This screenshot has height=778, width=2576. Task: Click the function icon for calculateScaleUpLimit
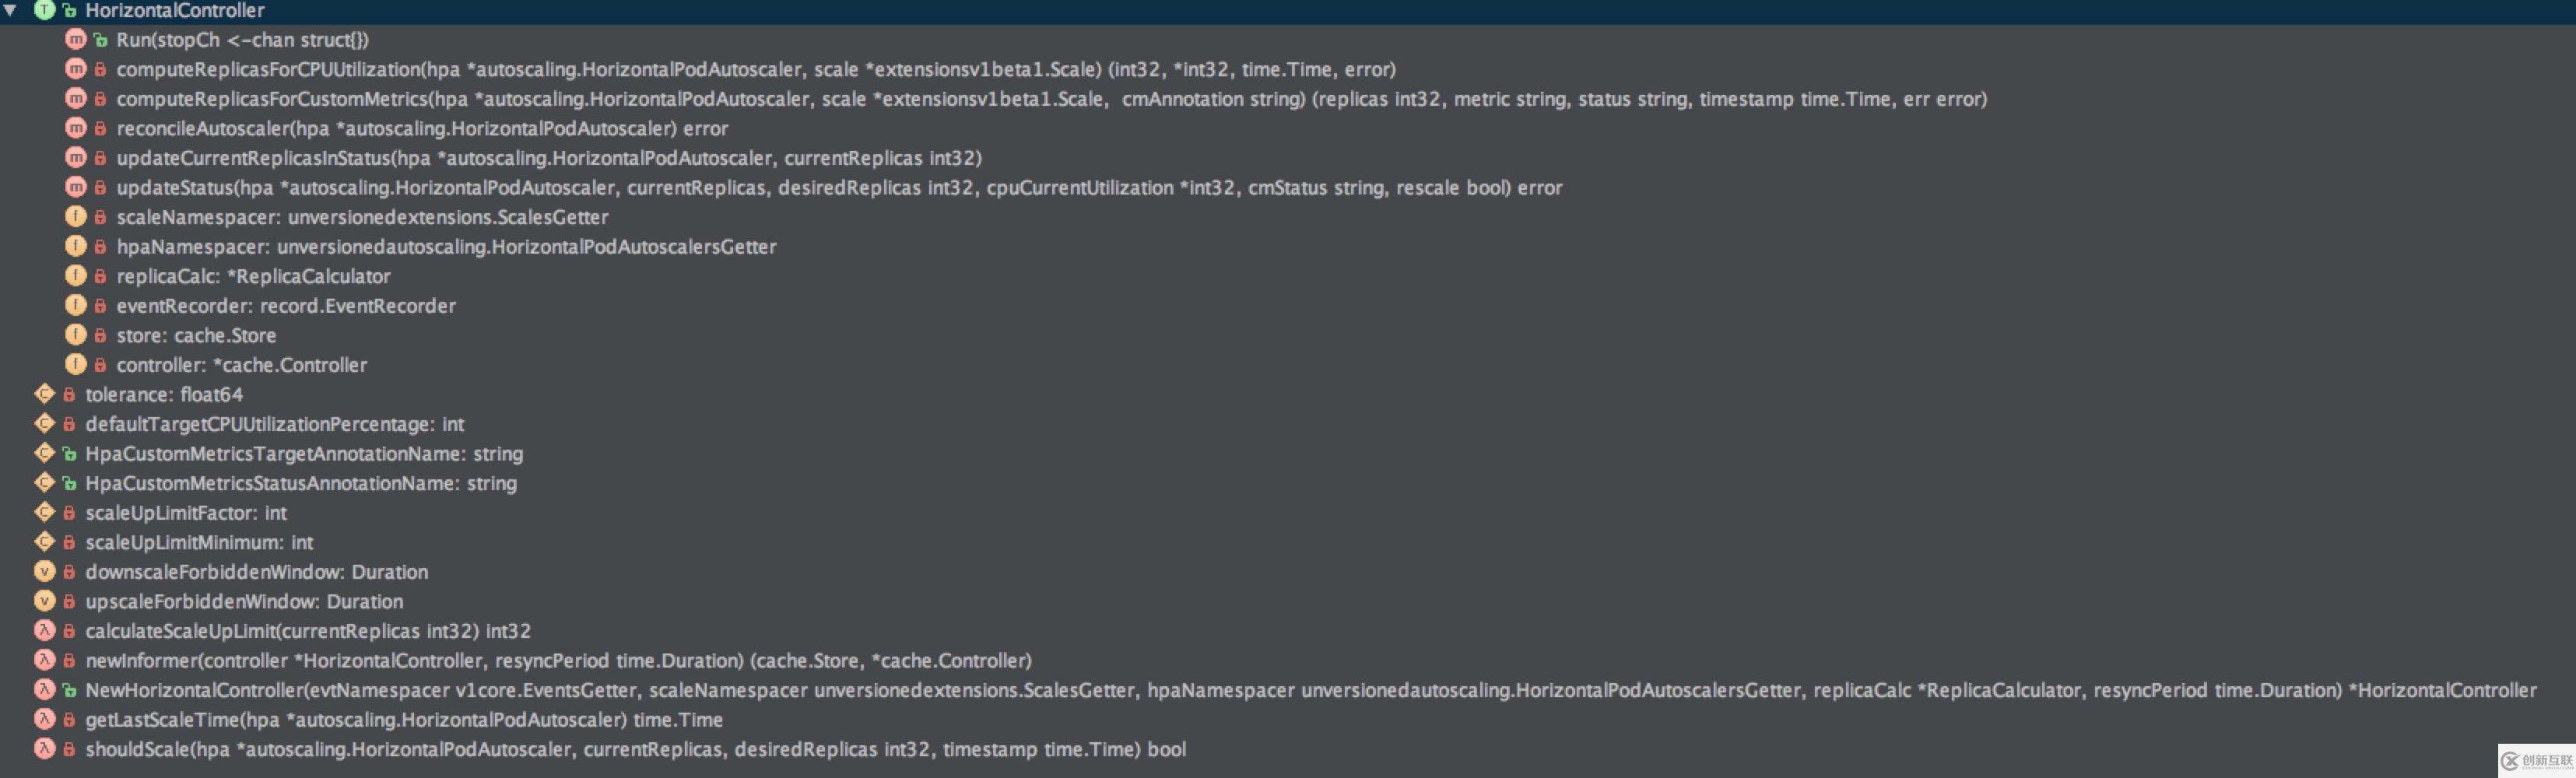(44, 630)
